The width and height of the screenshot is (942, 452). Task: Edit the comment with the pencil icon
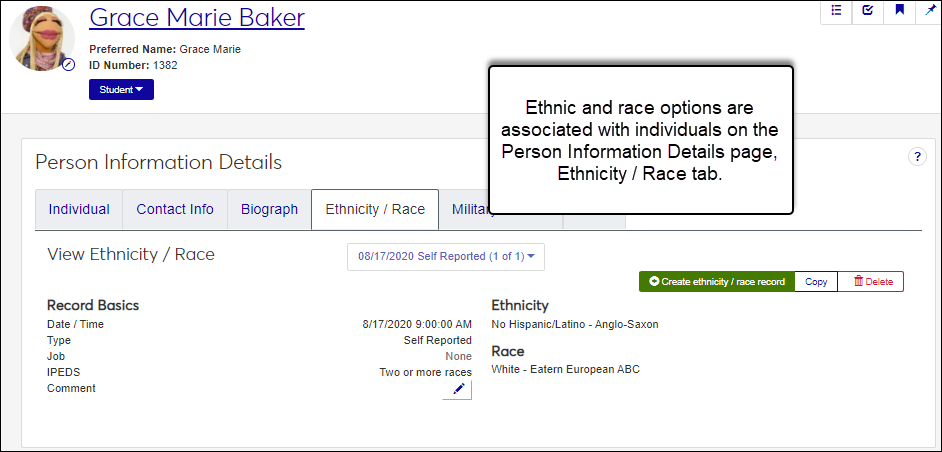pos(458,389)
